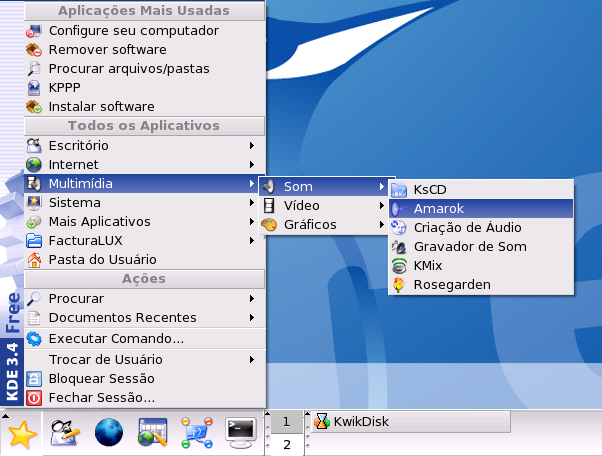Screen dimensions: 602x456
Task: Click the KwikDisk hourglass icon in taskbar
Action: 322,421
